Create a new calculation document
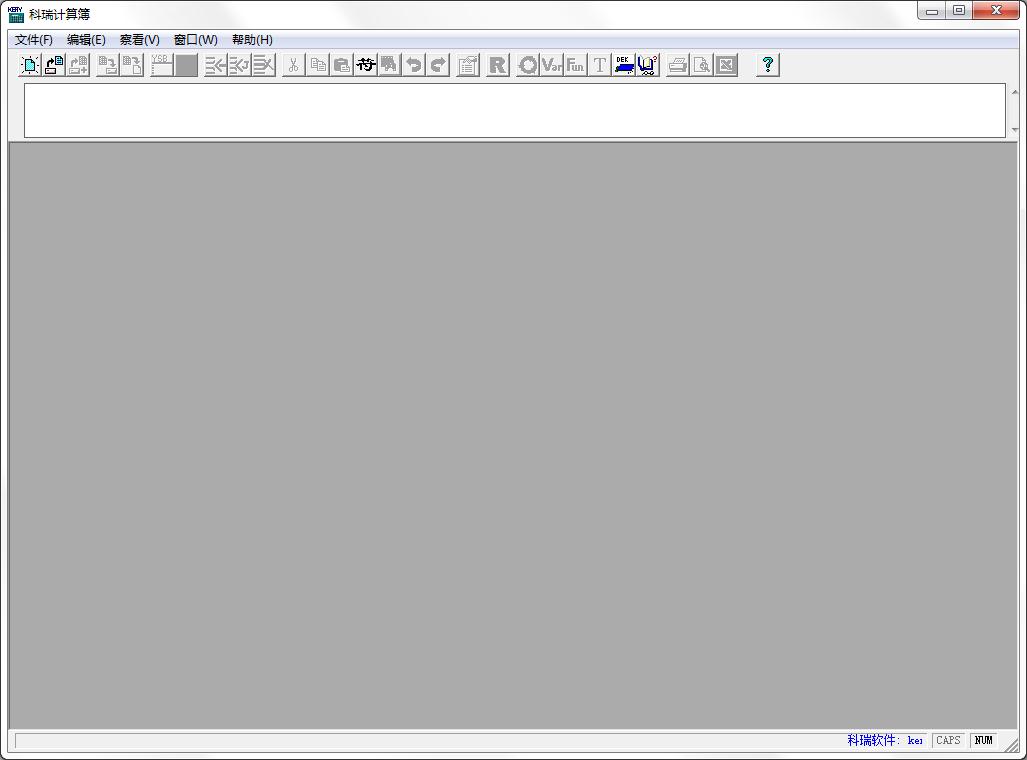 [30, 65]
